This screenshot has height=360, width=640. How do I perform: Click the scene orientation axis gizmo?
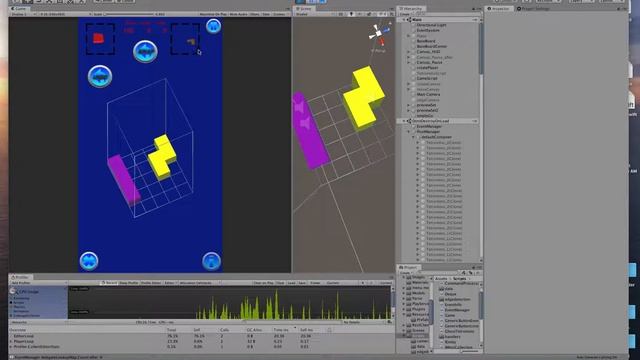[x=379, y=34]
